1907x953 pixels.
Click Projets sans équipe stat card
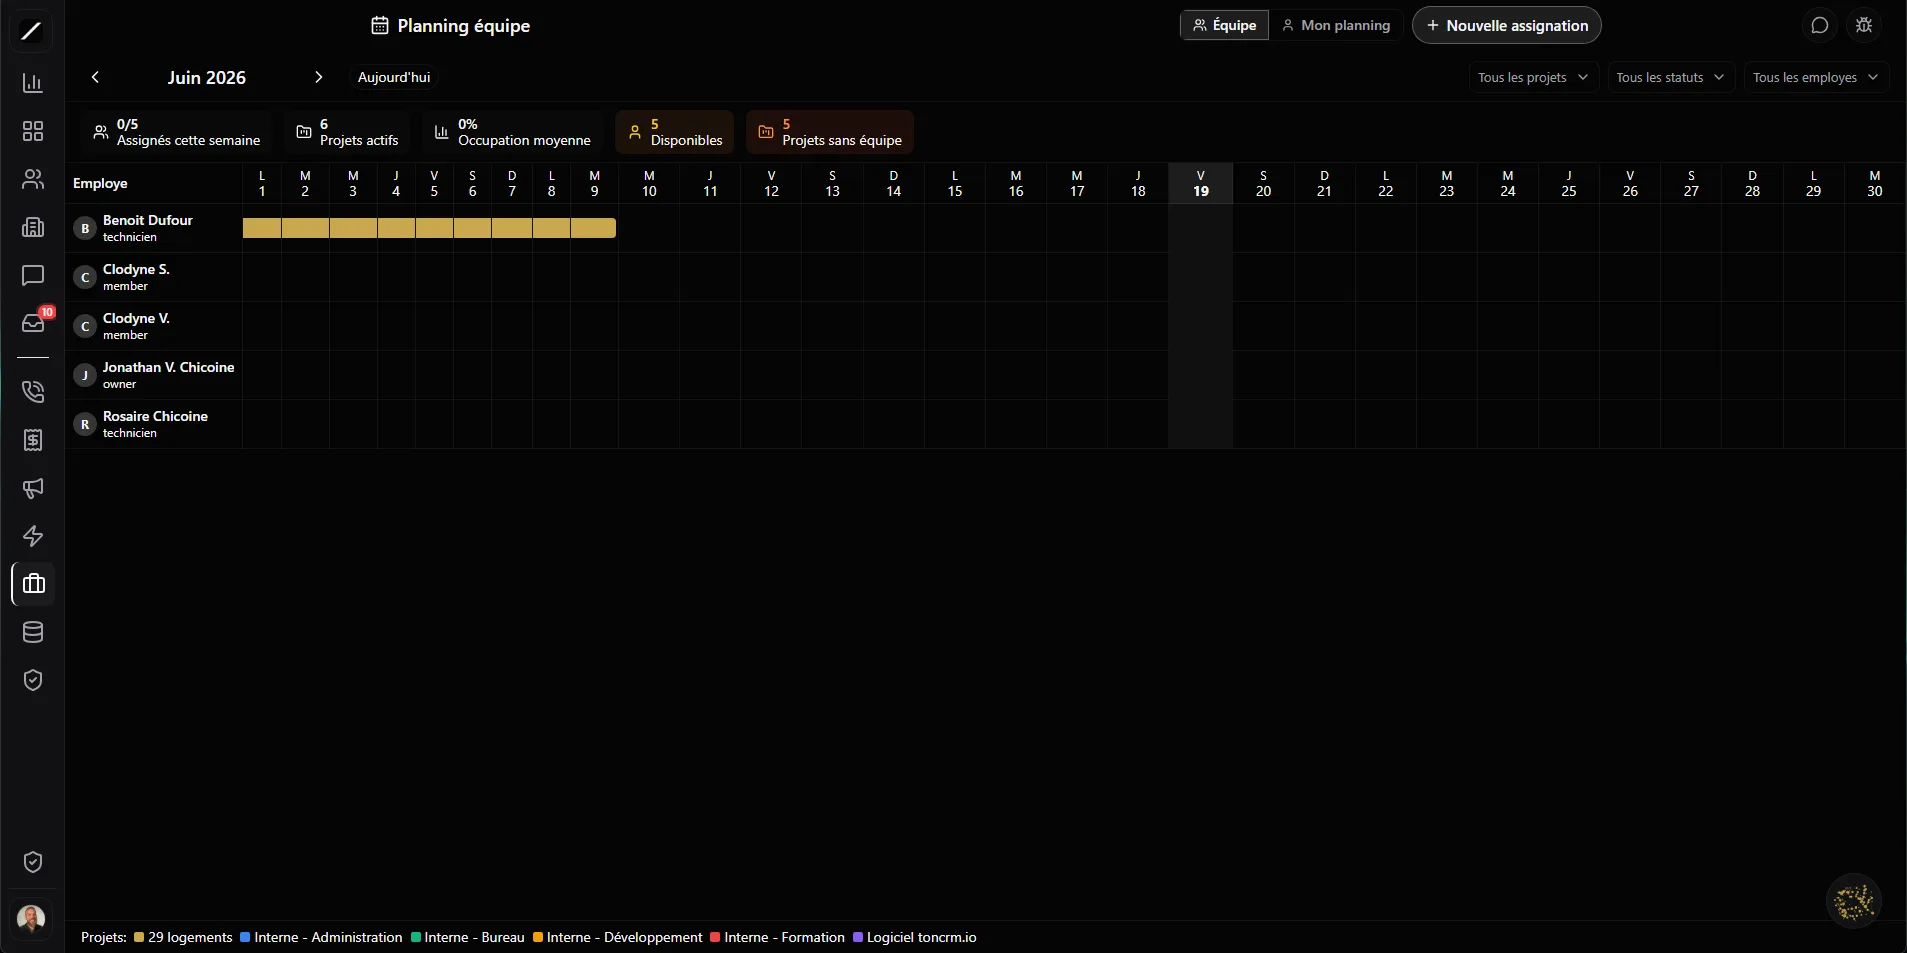[830, 132]
